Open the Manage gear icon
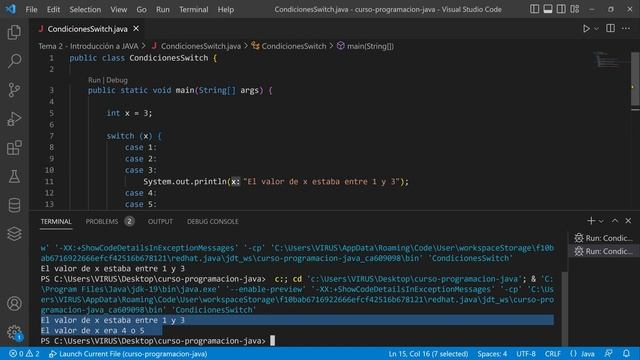The width and height of the screenshot is (640, 360). 14,332
